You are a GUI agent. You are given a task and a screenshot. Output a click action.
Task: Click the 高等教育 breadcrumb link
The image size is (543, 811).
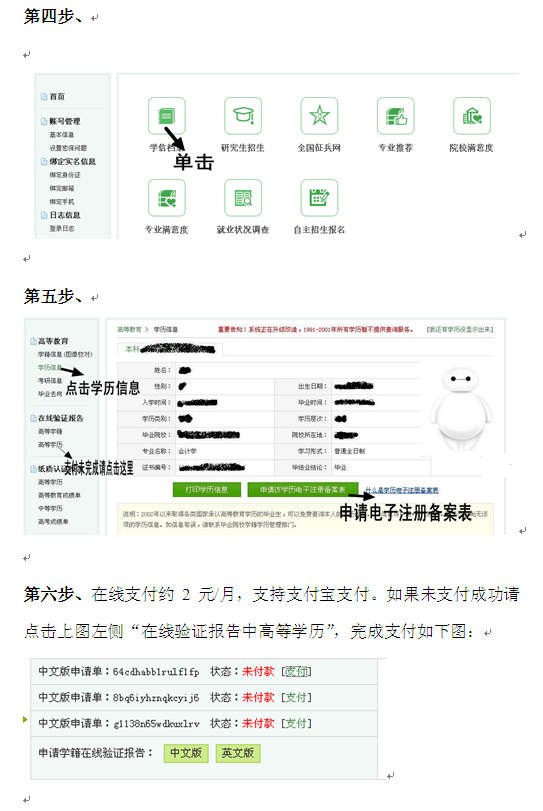(129, 329)
